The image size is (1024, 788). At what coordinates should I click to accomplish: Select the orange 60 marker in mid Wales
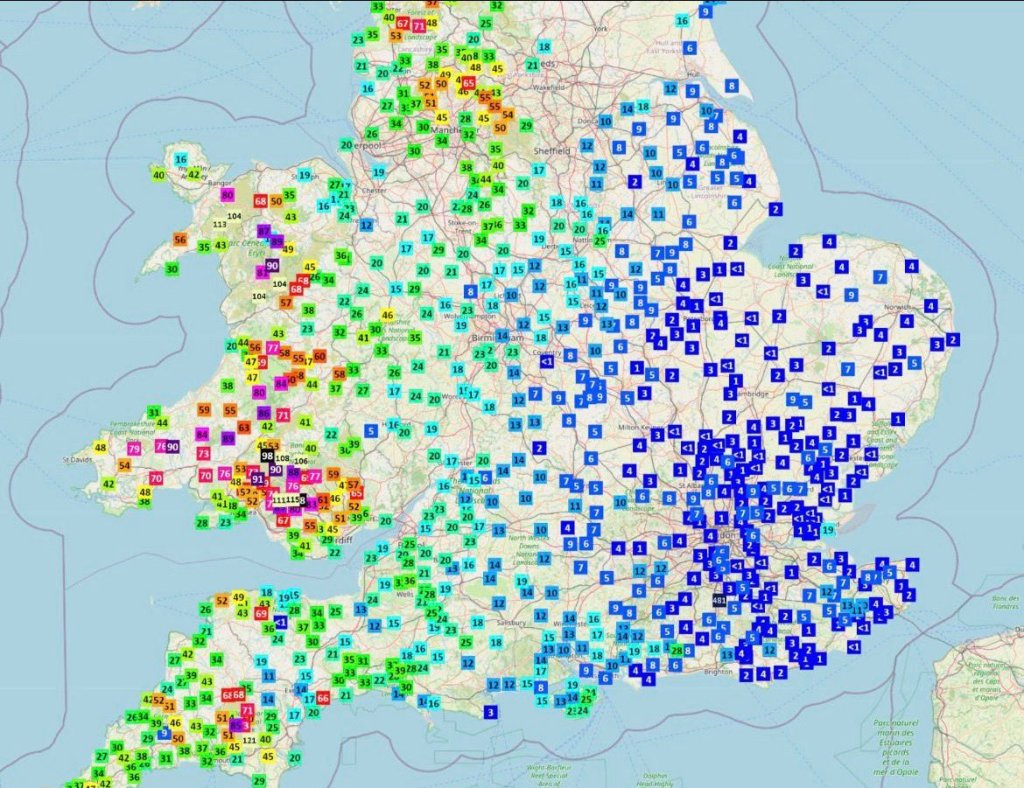click(319, 355)
